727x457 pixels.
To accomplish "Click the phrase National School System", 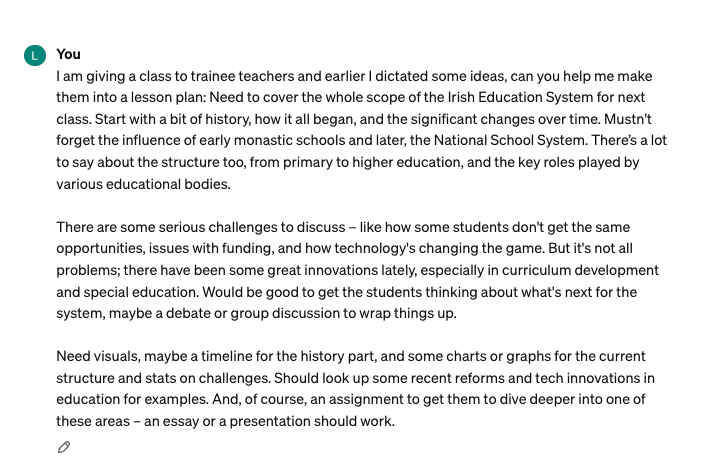I will 510,140.
